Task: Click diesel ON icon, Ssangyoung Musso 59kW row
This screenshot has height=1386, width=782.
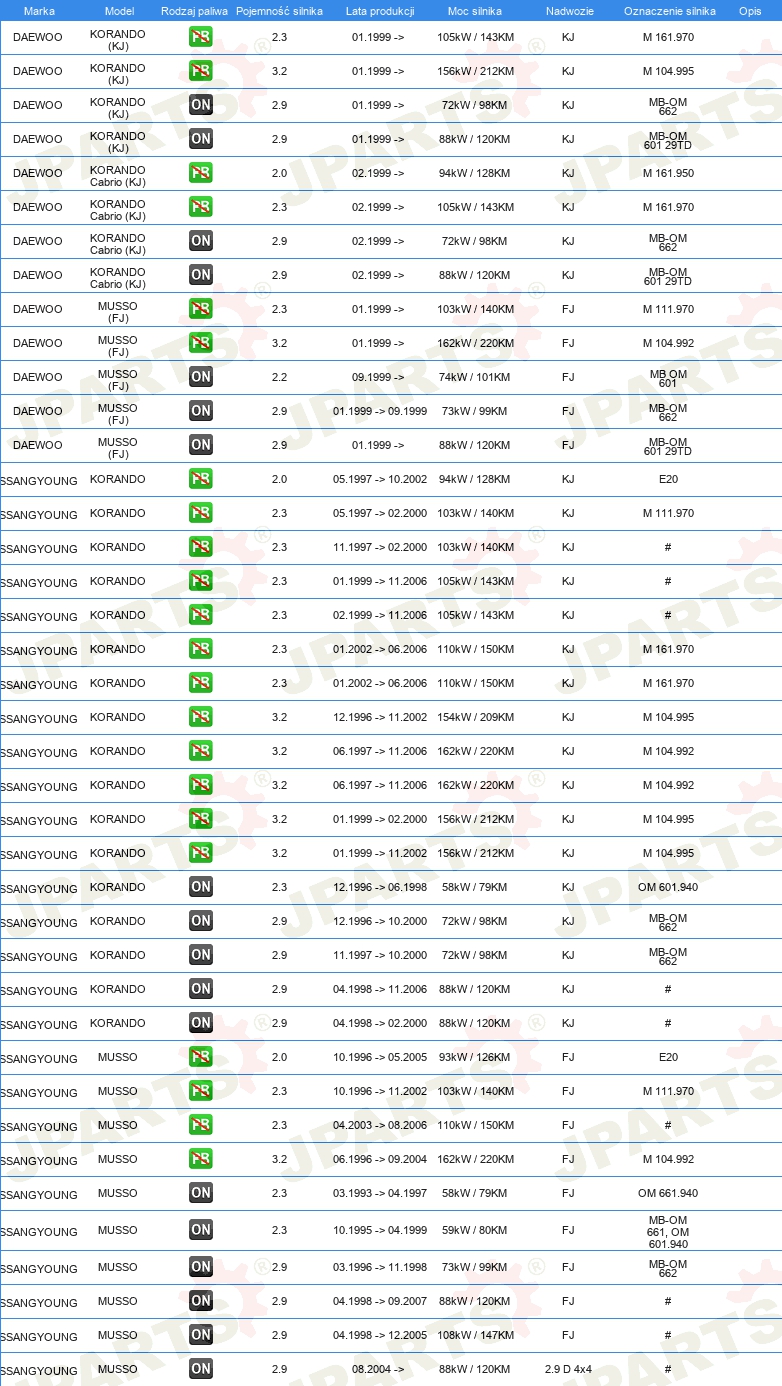Action: coord(201,1230)
